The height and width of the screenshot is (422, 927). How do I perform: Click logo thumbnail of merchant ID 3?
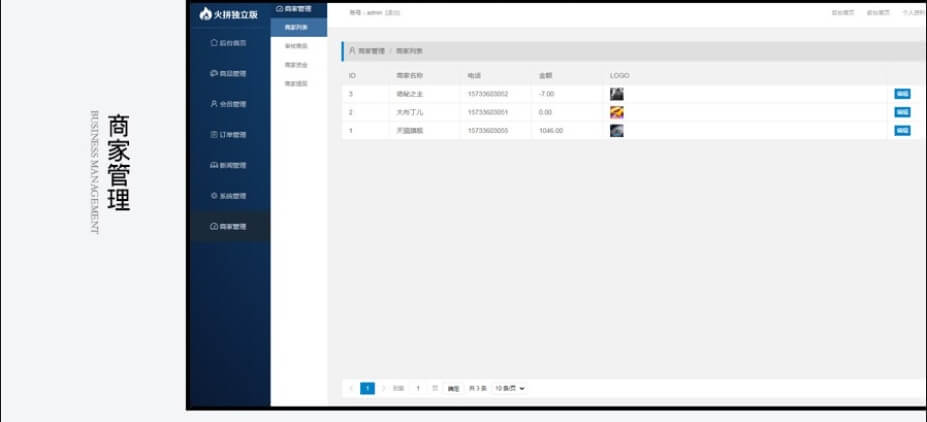coord(617,93)
